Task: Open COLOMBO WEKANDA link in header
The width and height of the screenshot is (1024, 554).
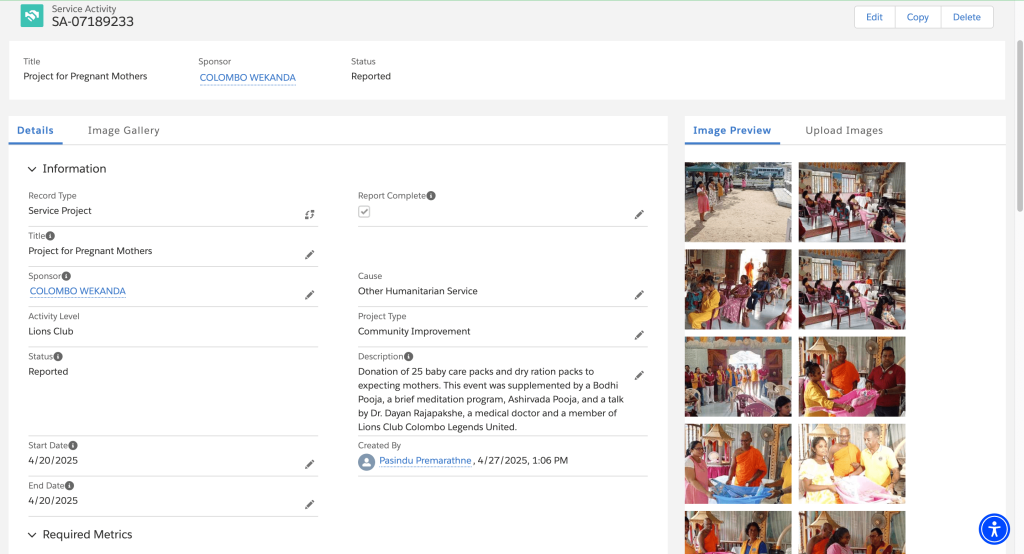Action: 248,78
